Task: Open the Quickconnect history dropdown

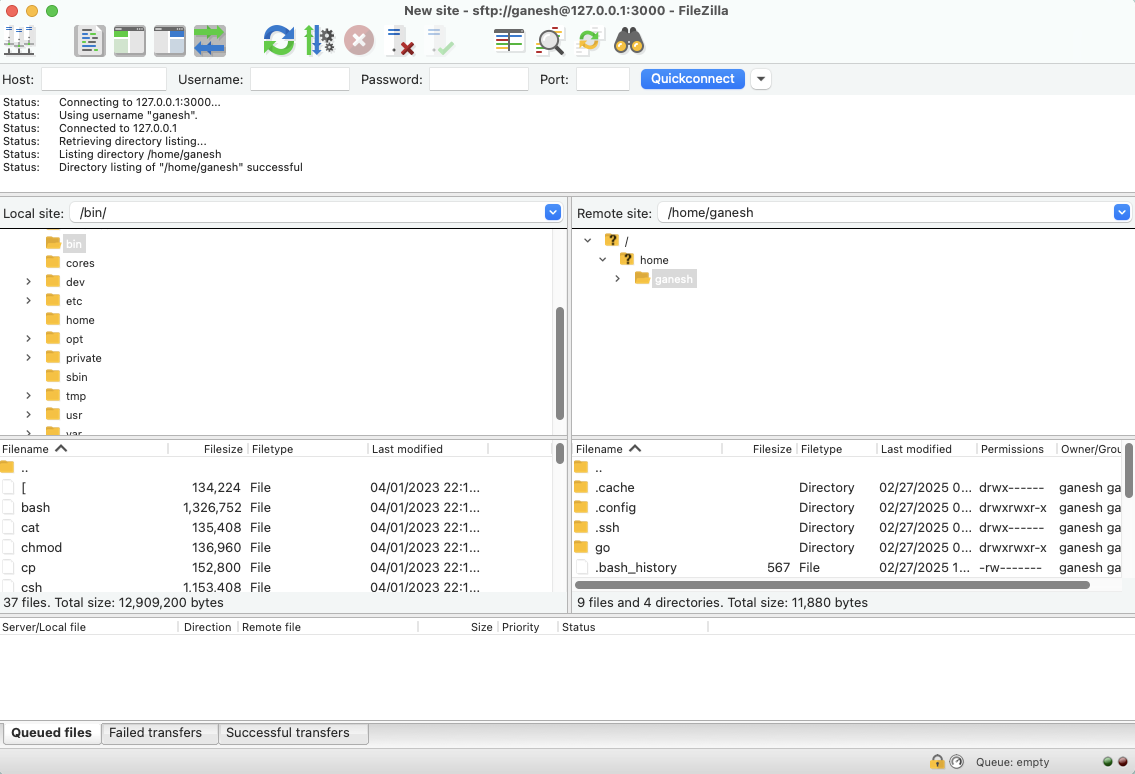Action: [x=761, y=79]
